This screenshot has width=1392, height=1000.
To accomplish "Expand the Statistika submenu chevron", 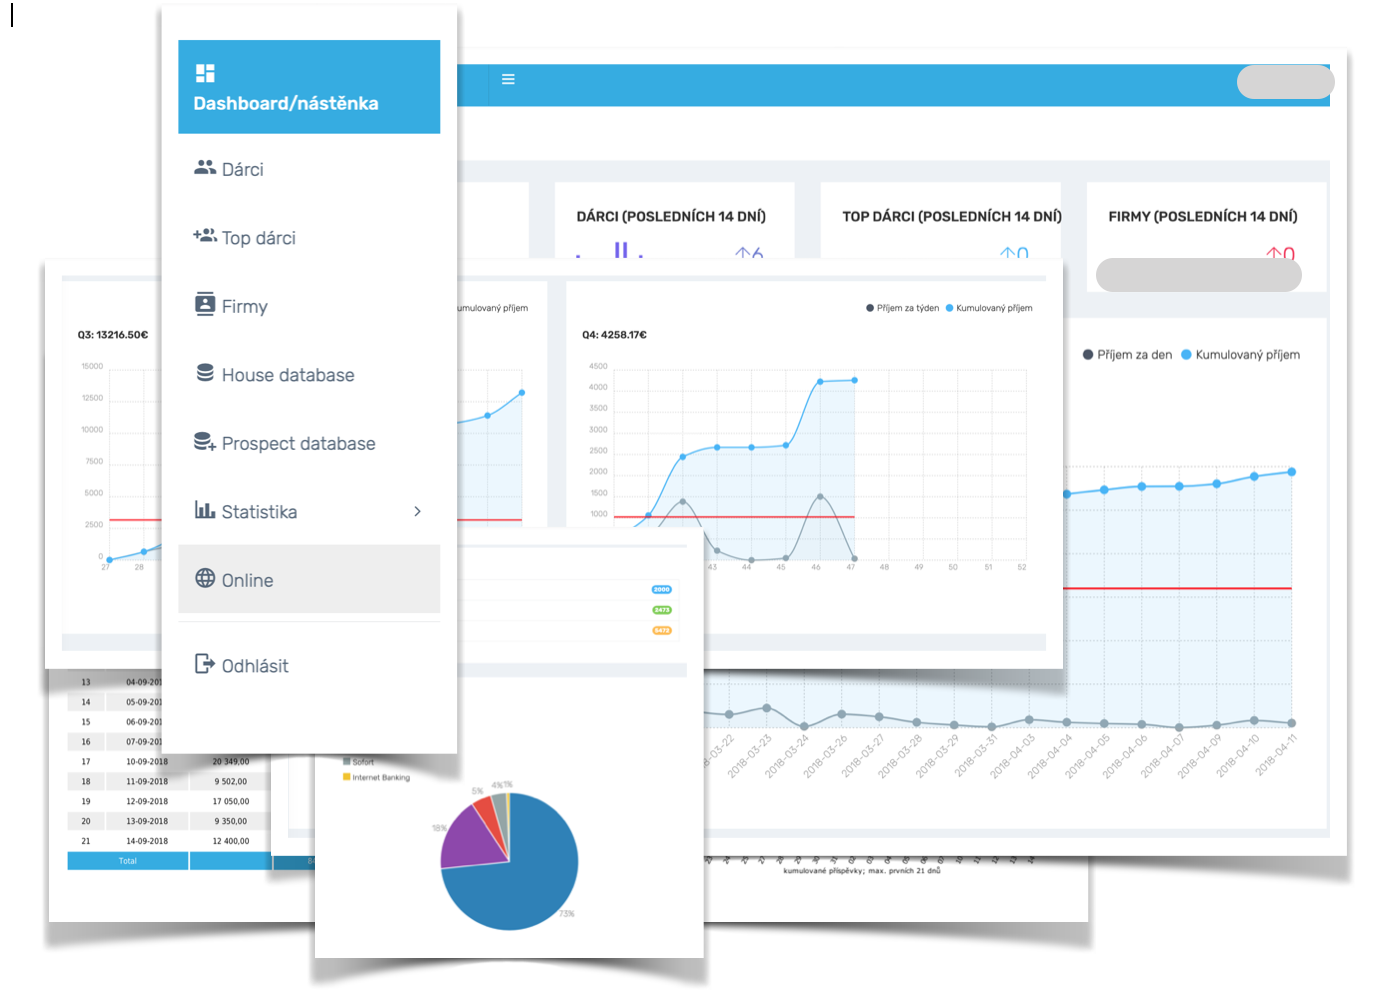I will click(x=417, y=512).
